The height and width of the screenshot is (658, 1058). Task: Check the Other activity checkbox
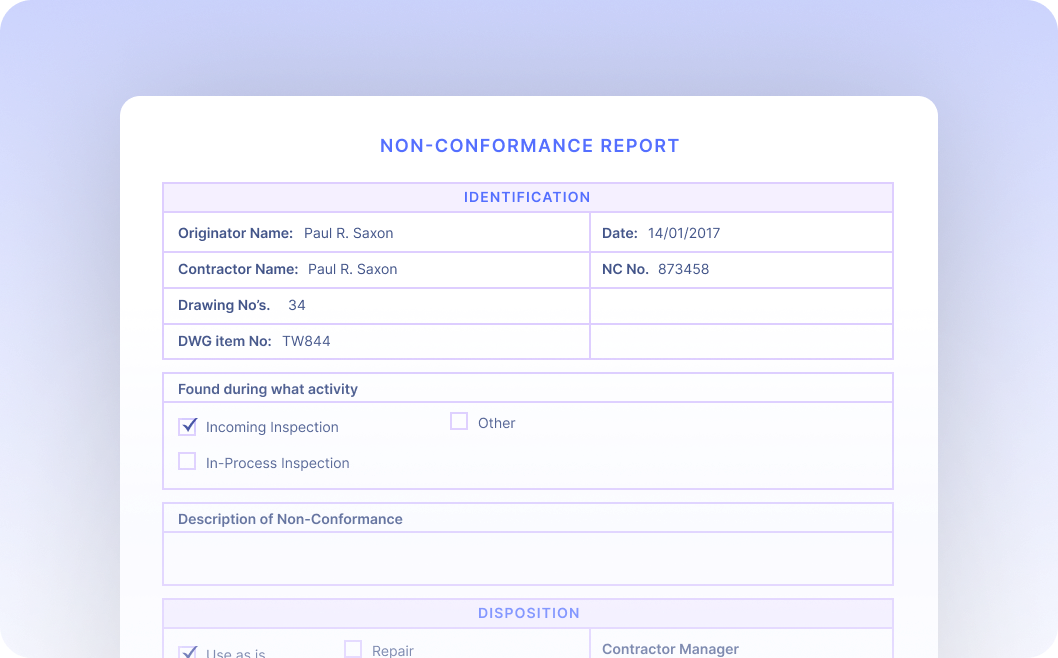click(459, 422)
